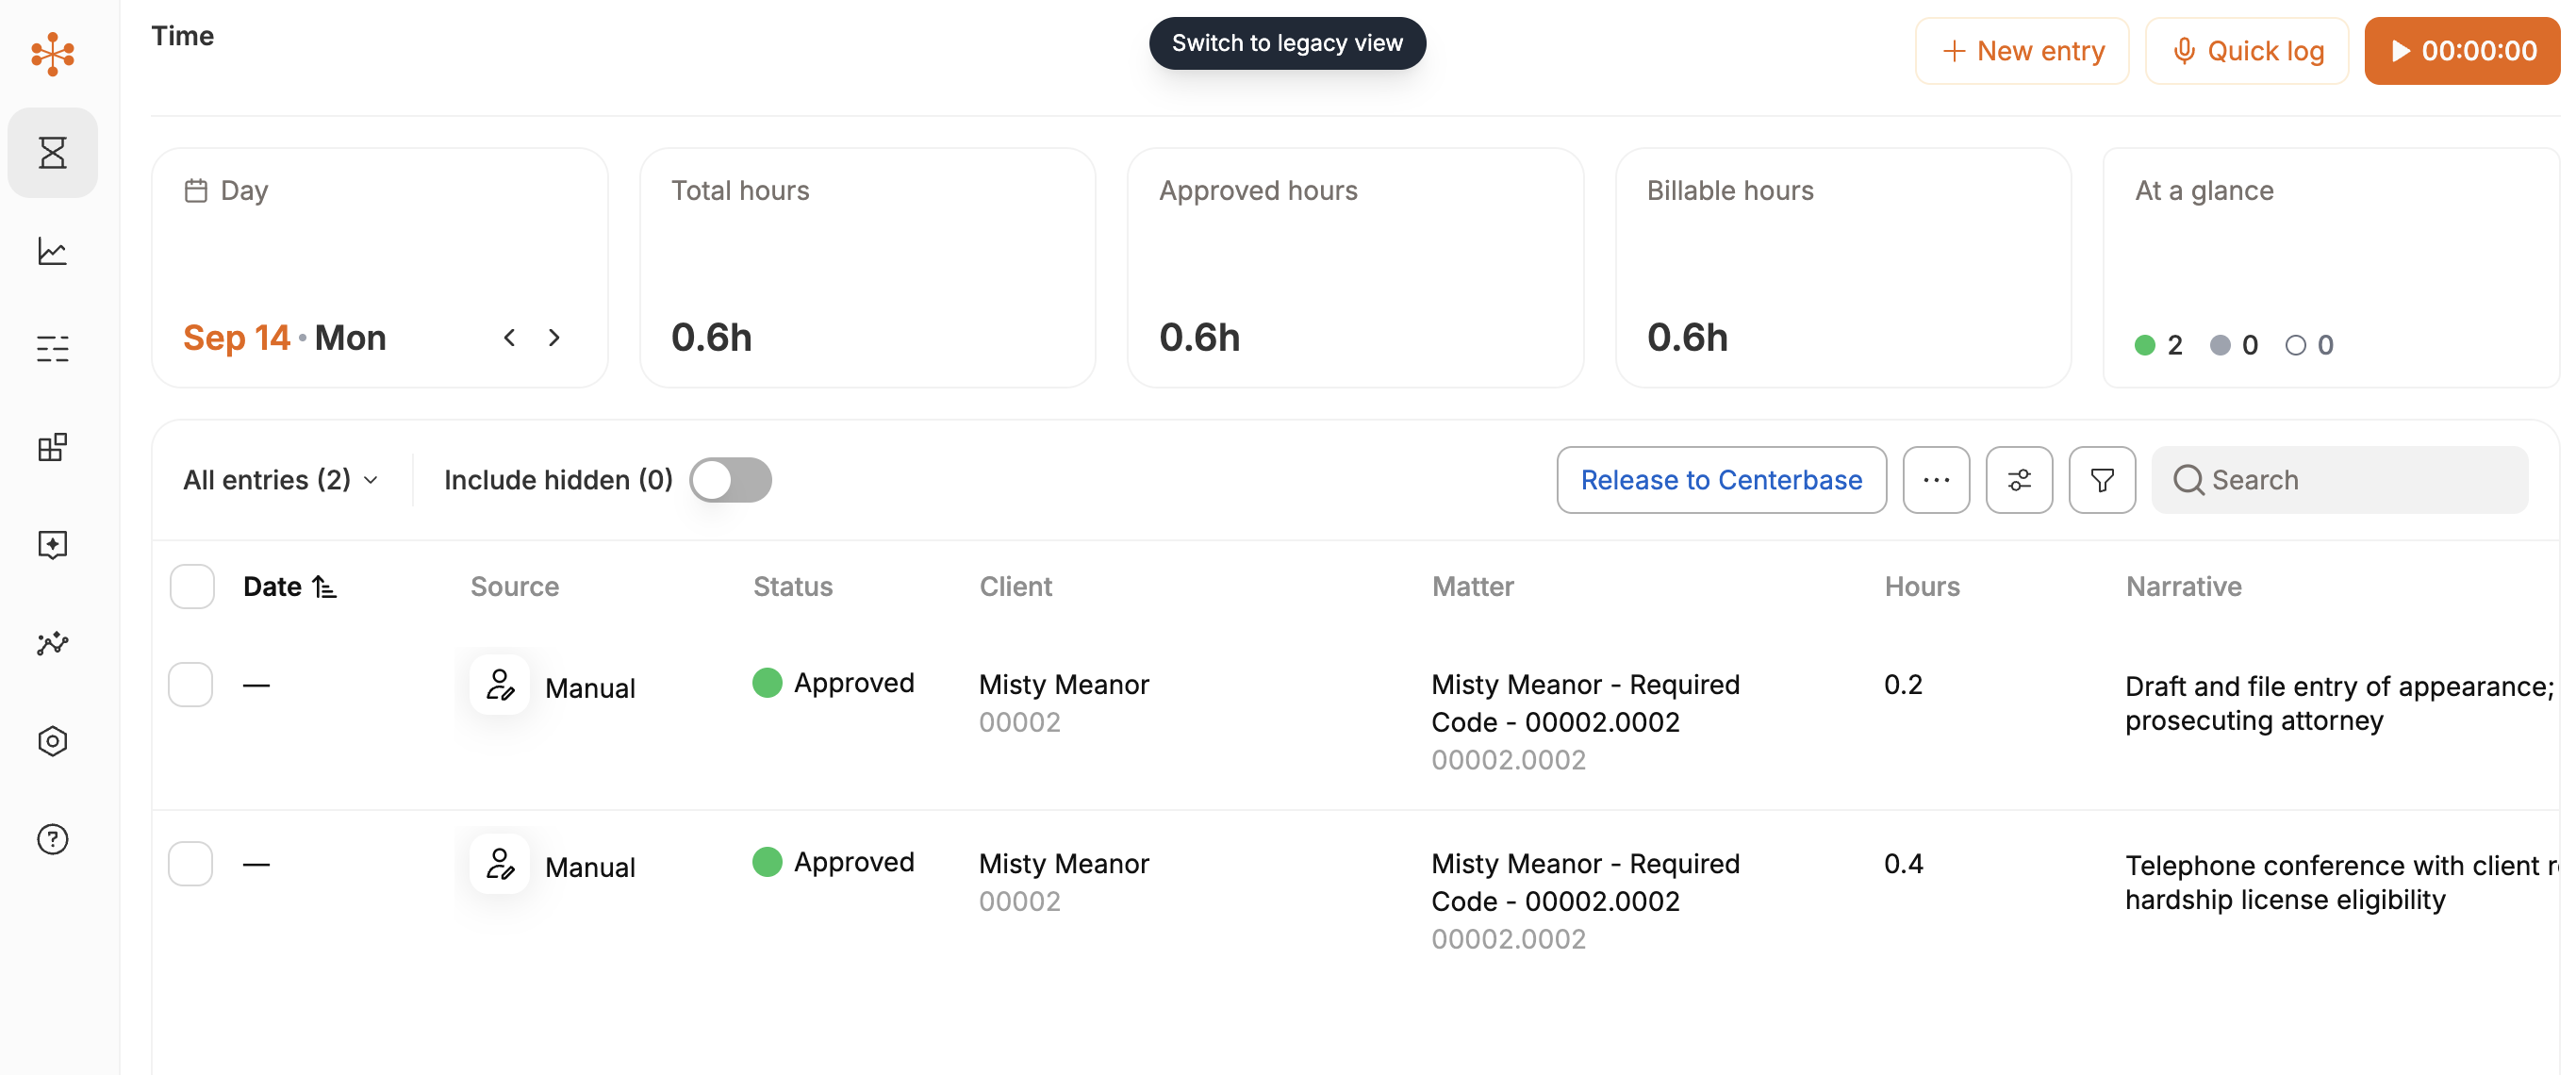Go to previous day arrow
This screenshot has height=1075, width=2576.
pos(509,338)
